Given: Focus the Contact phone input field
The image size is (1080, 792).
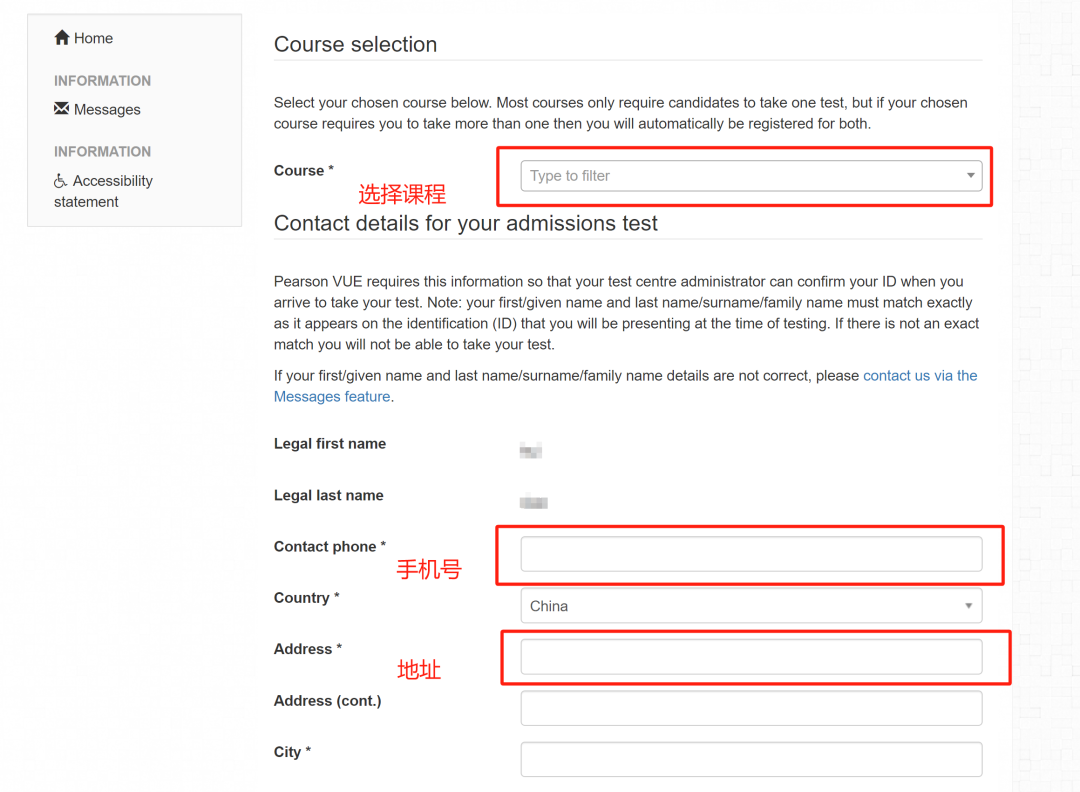Looking at the screenshot, I should pyautogui.click(x=751, y=554).
